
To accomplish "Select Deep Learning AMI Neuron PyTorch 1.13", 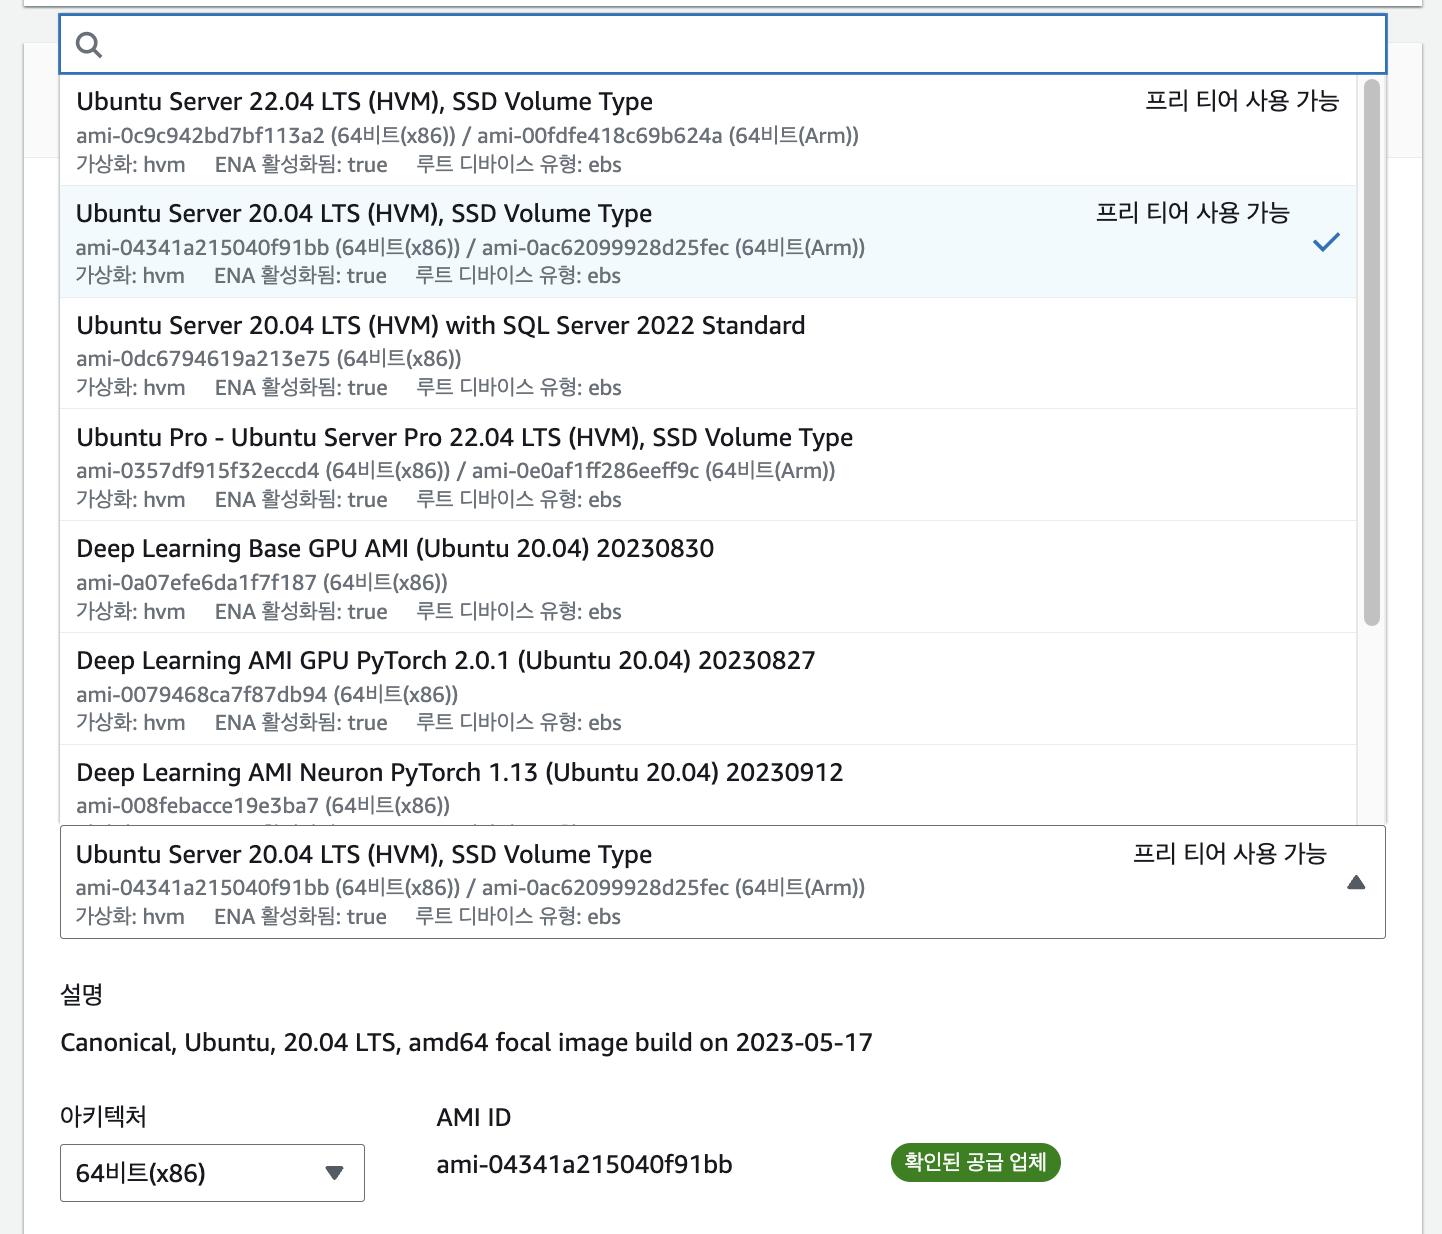I will tap(708, 786).
